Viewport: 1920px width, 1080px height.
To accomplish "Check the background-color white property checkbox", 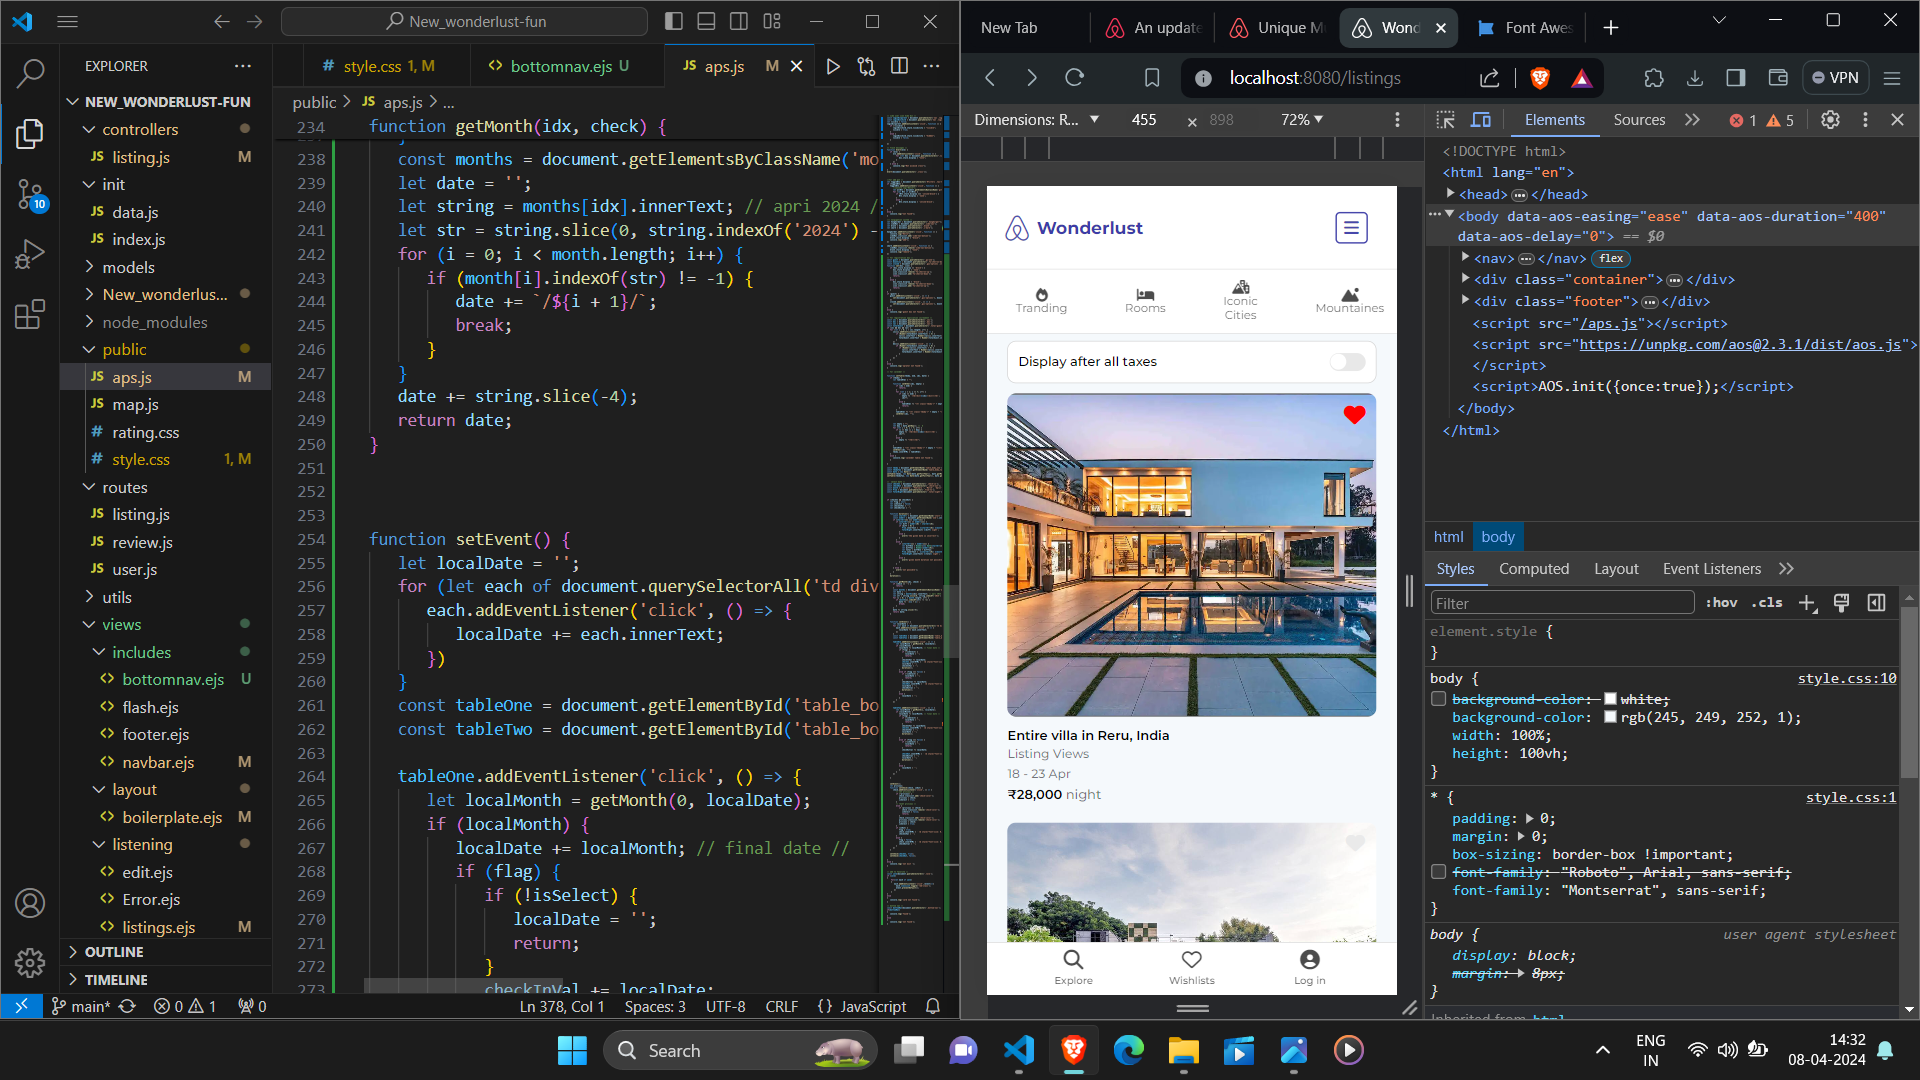I will (x=1439, y=699).
